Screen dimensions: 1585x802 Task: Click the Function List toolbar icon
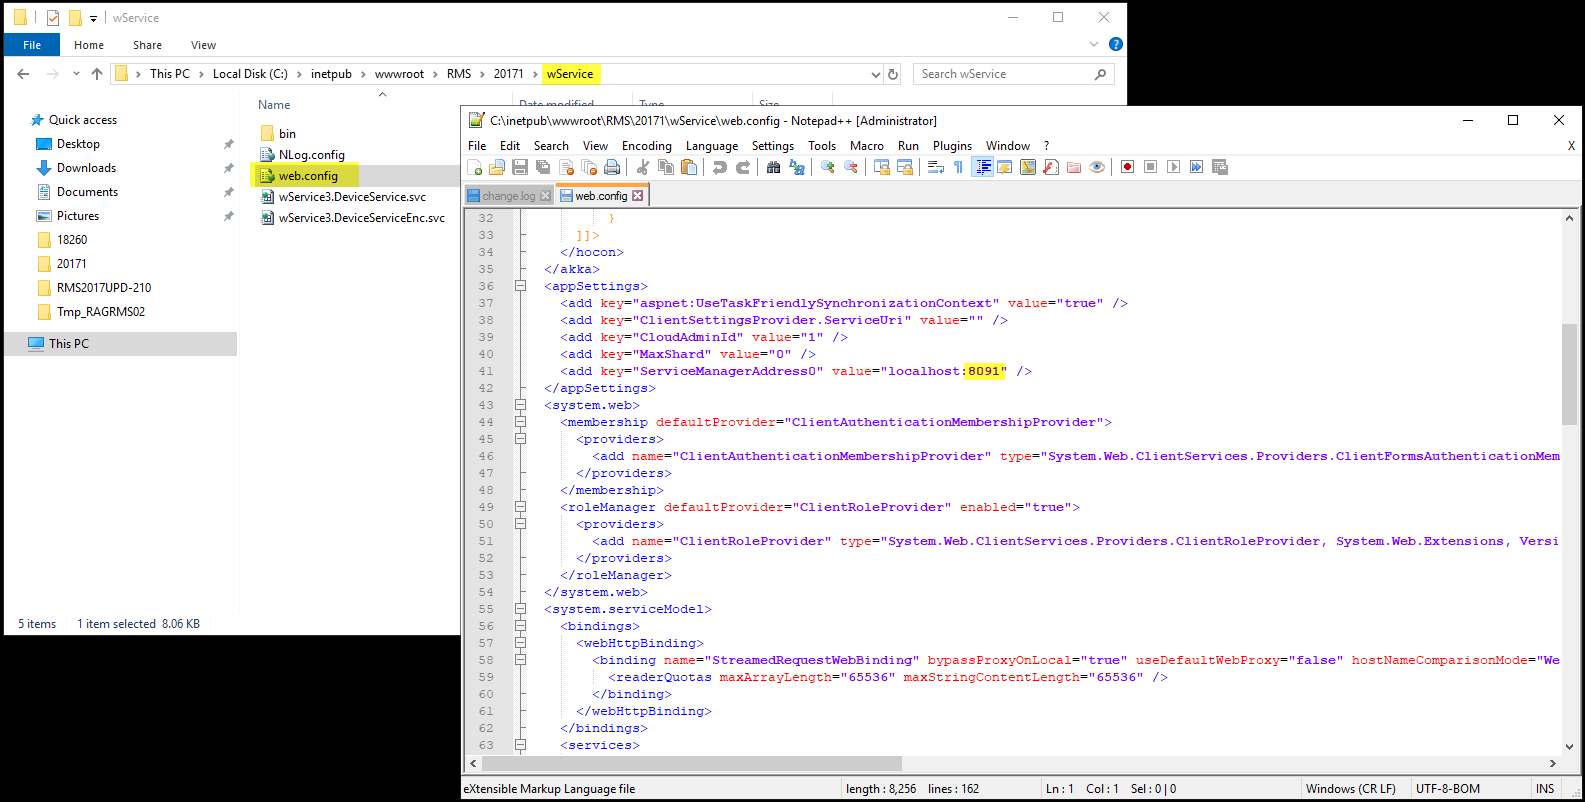point(1051,167)
